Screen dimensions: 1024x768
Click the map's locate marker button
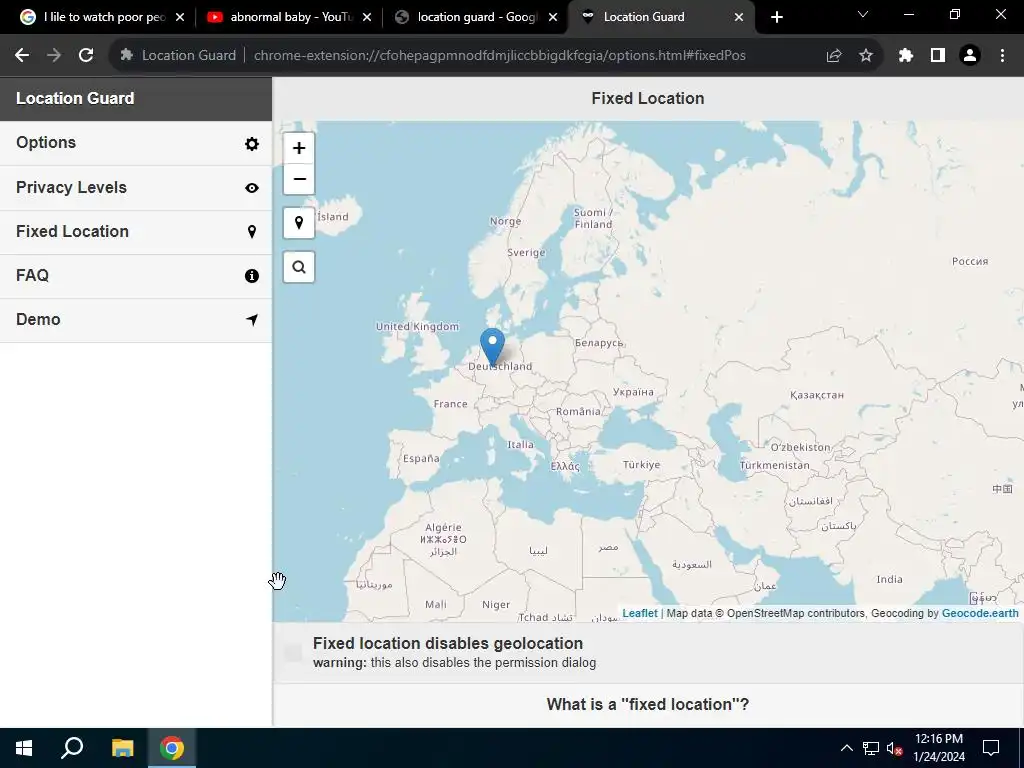click(x=299, y=223)
